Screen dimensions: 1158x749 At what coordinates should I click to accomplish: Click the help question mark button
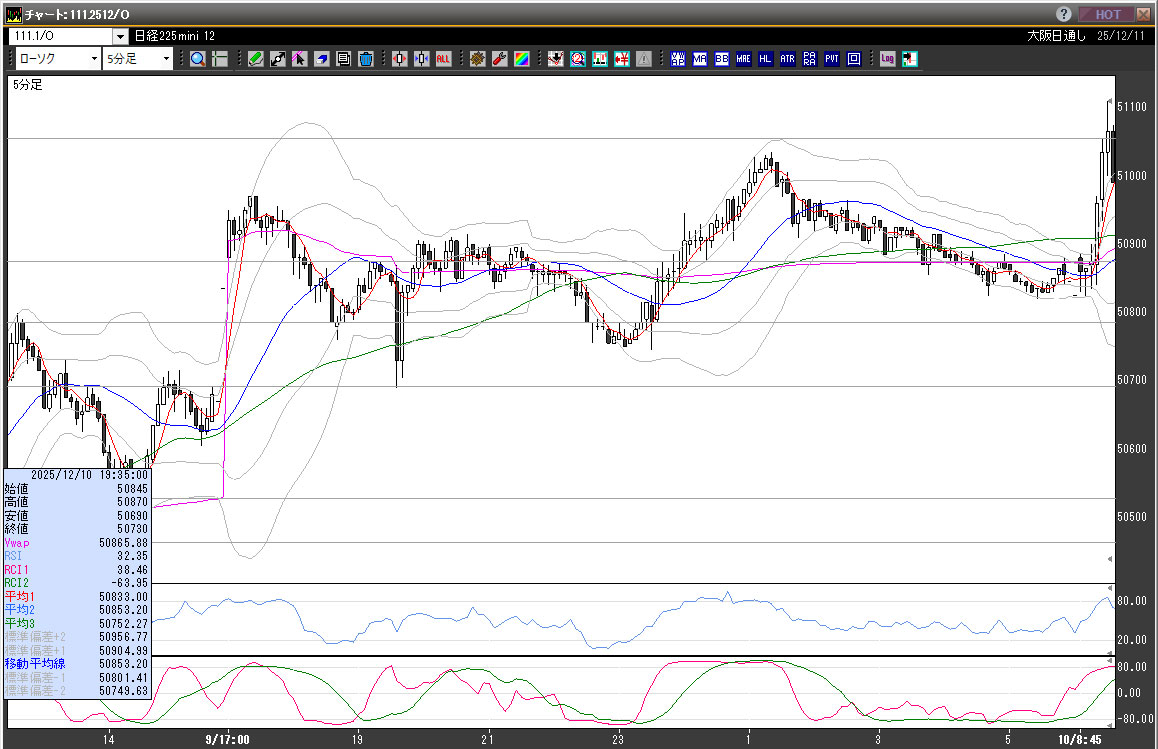[x=1064, y=14]
